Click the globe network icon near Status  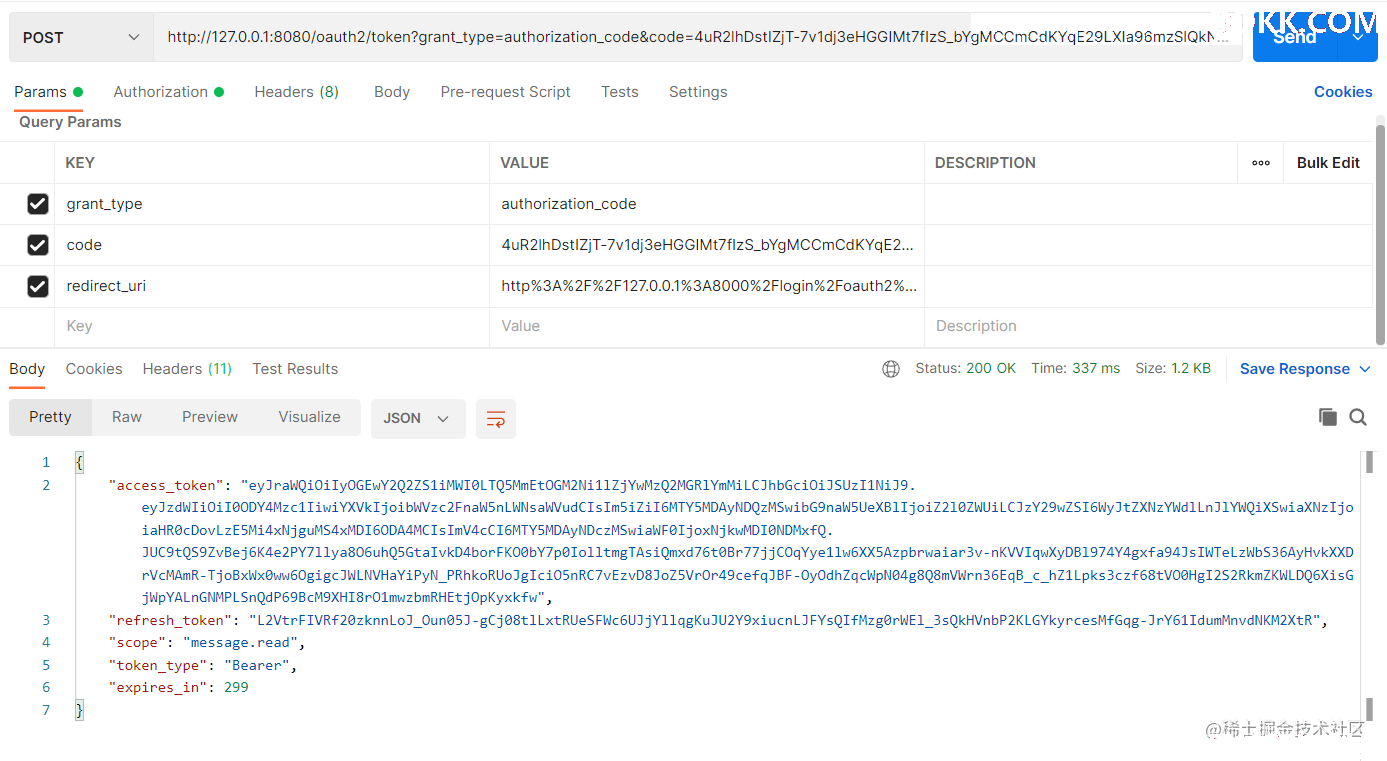tap(890, 369)
